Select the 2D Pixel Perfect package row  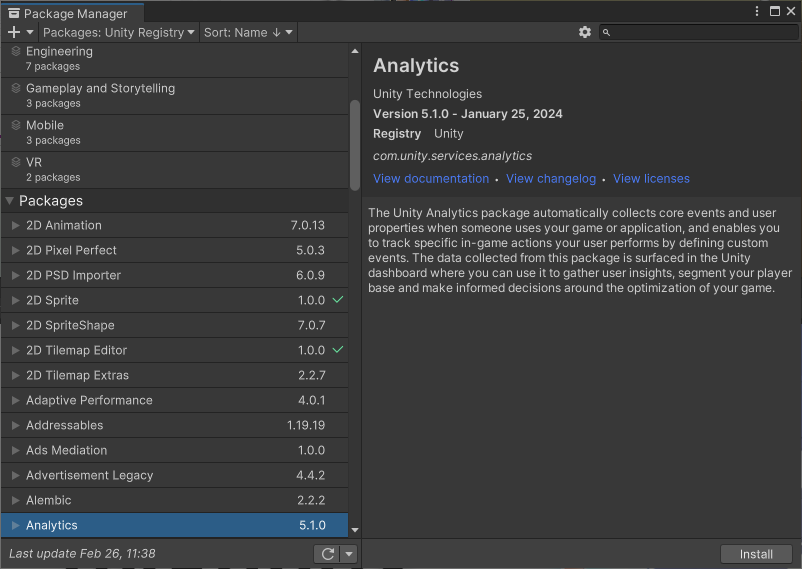174,250
